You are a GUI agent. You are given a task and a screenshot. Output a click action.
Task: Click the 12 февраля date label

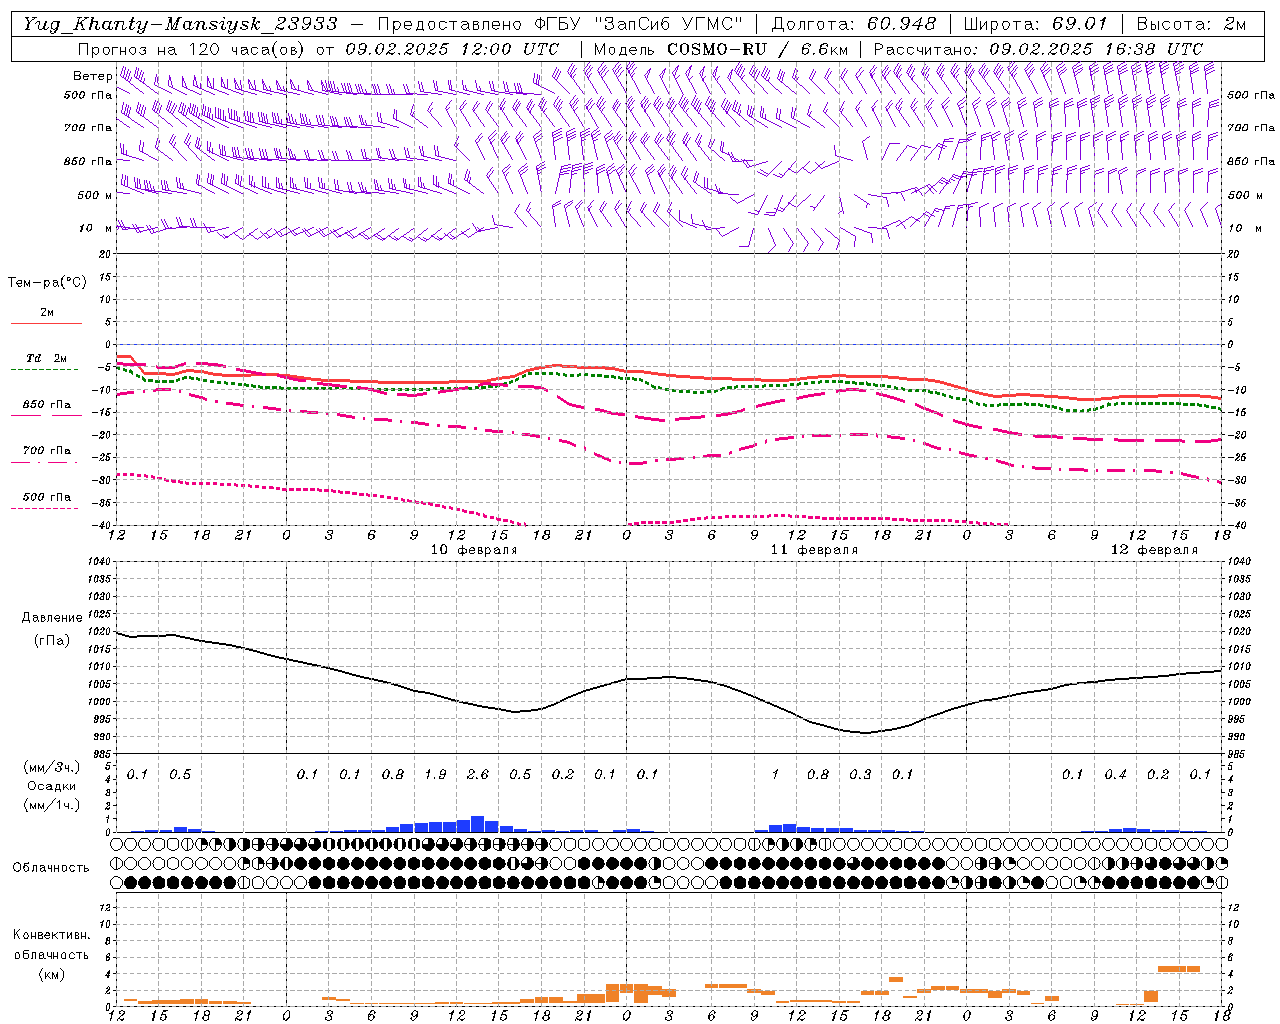(x=1154, y=550)
